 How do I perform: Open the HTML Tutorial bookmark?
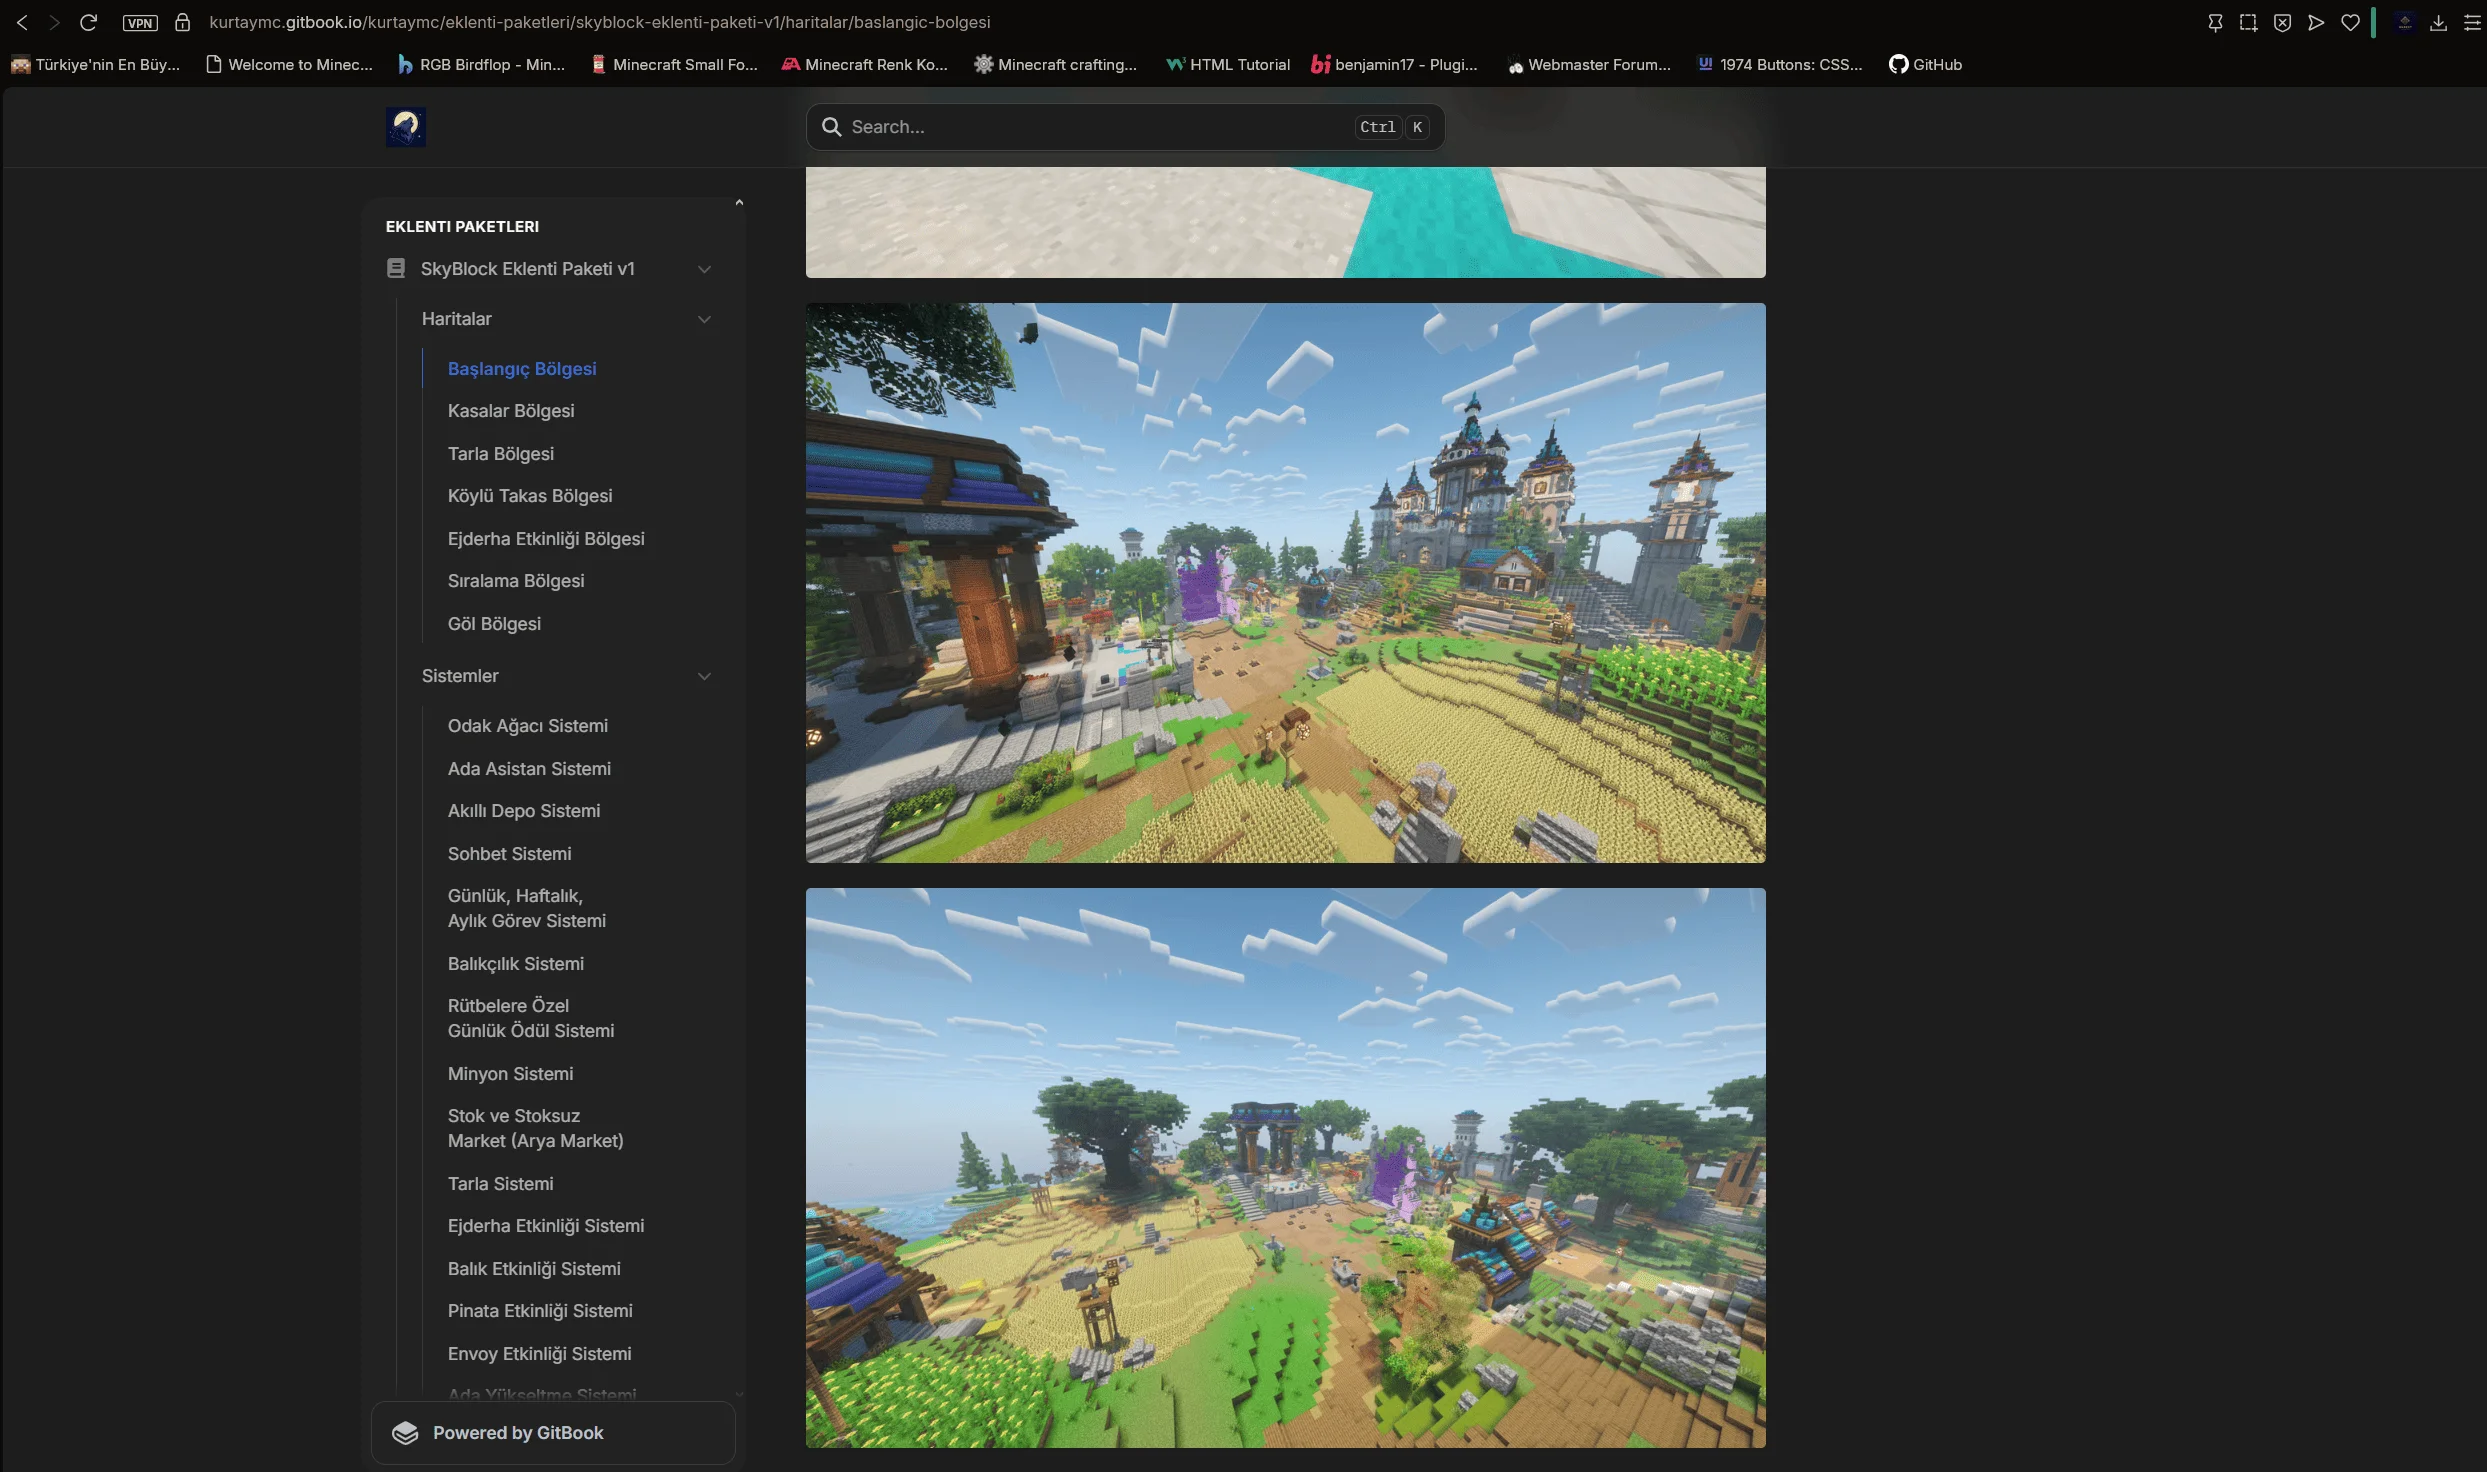[x=1228, y=64]
